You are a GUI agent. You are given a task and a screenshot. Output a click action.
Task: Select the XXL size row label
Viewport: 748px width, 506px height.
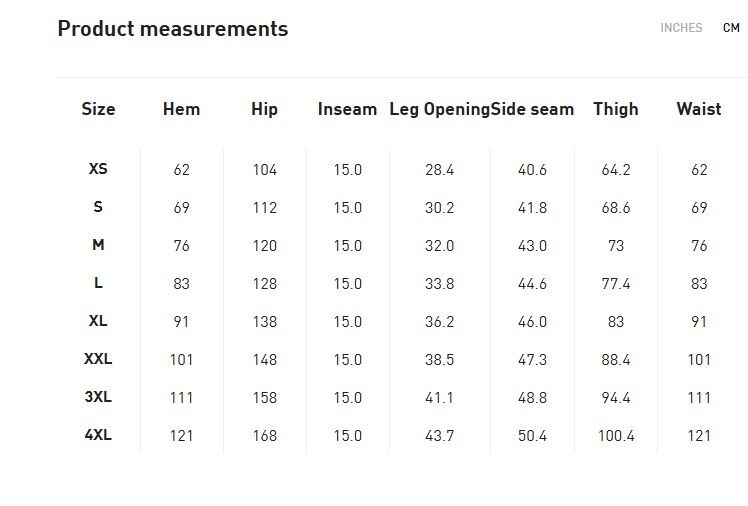click(98, 359)
